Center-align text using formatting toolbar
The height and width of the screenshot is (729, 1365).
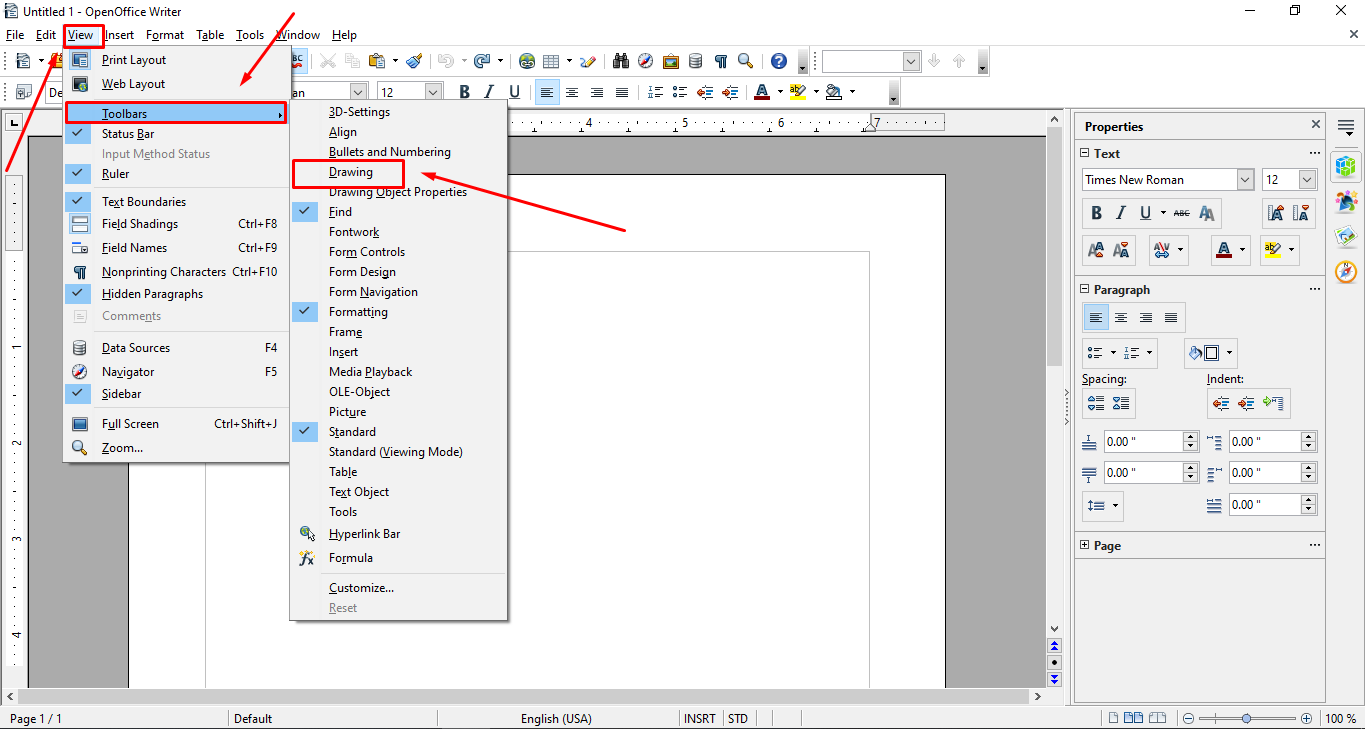(x=572, y=92)
